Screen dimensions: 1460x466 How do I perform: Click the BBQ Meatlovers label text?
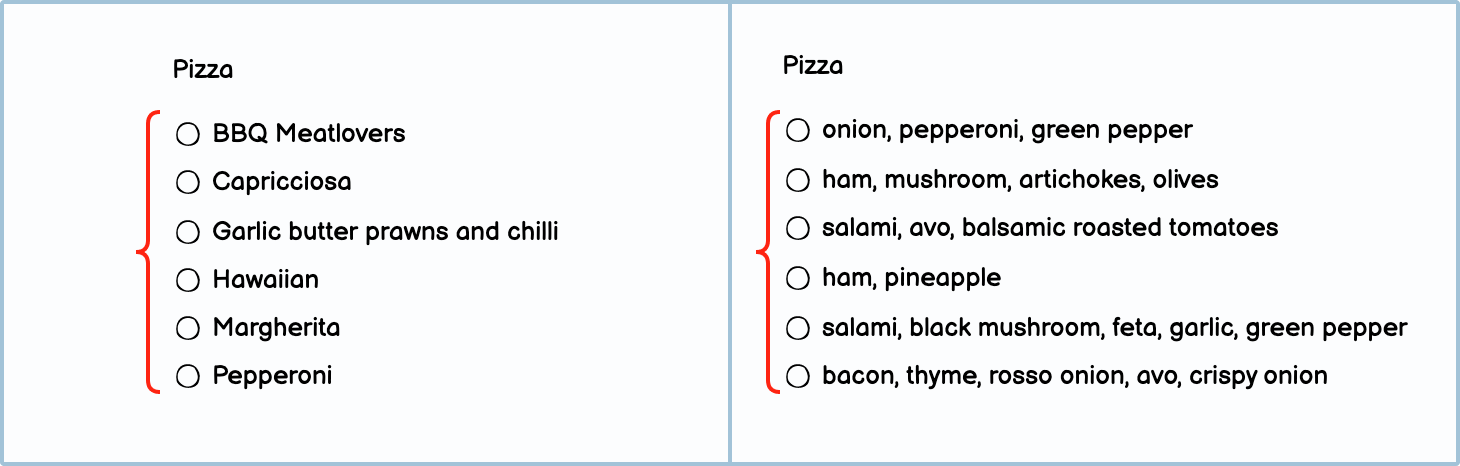click(x=309, y=134)
